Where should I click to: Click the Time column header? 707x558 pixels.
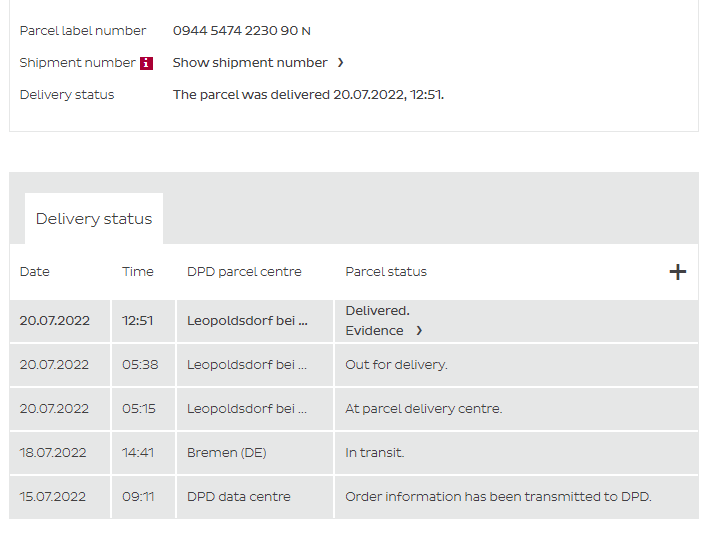pos(138,272)
